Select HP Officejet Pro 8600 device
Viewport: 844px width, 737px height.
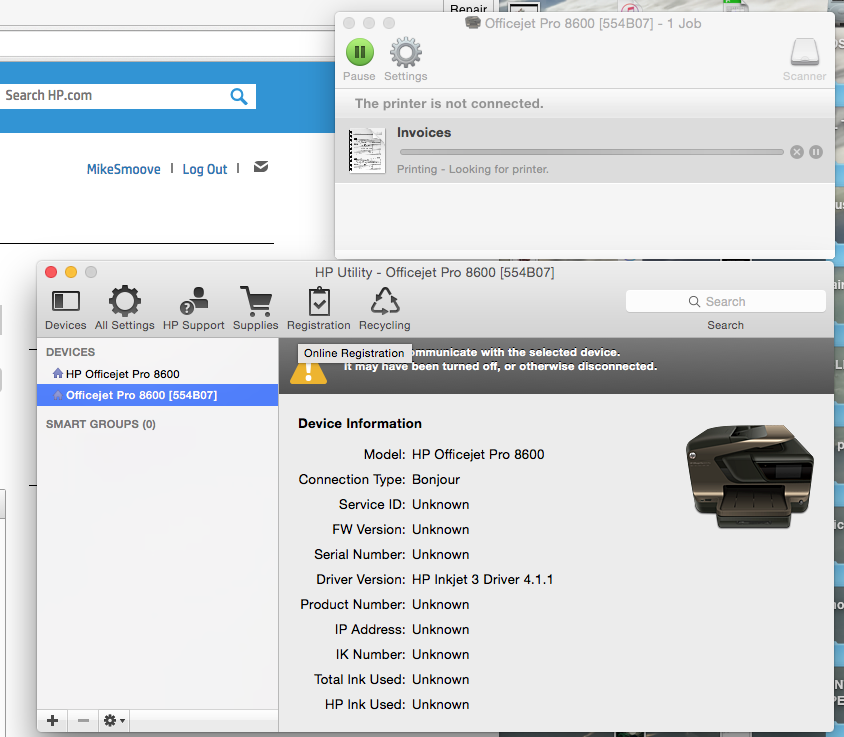122,374
